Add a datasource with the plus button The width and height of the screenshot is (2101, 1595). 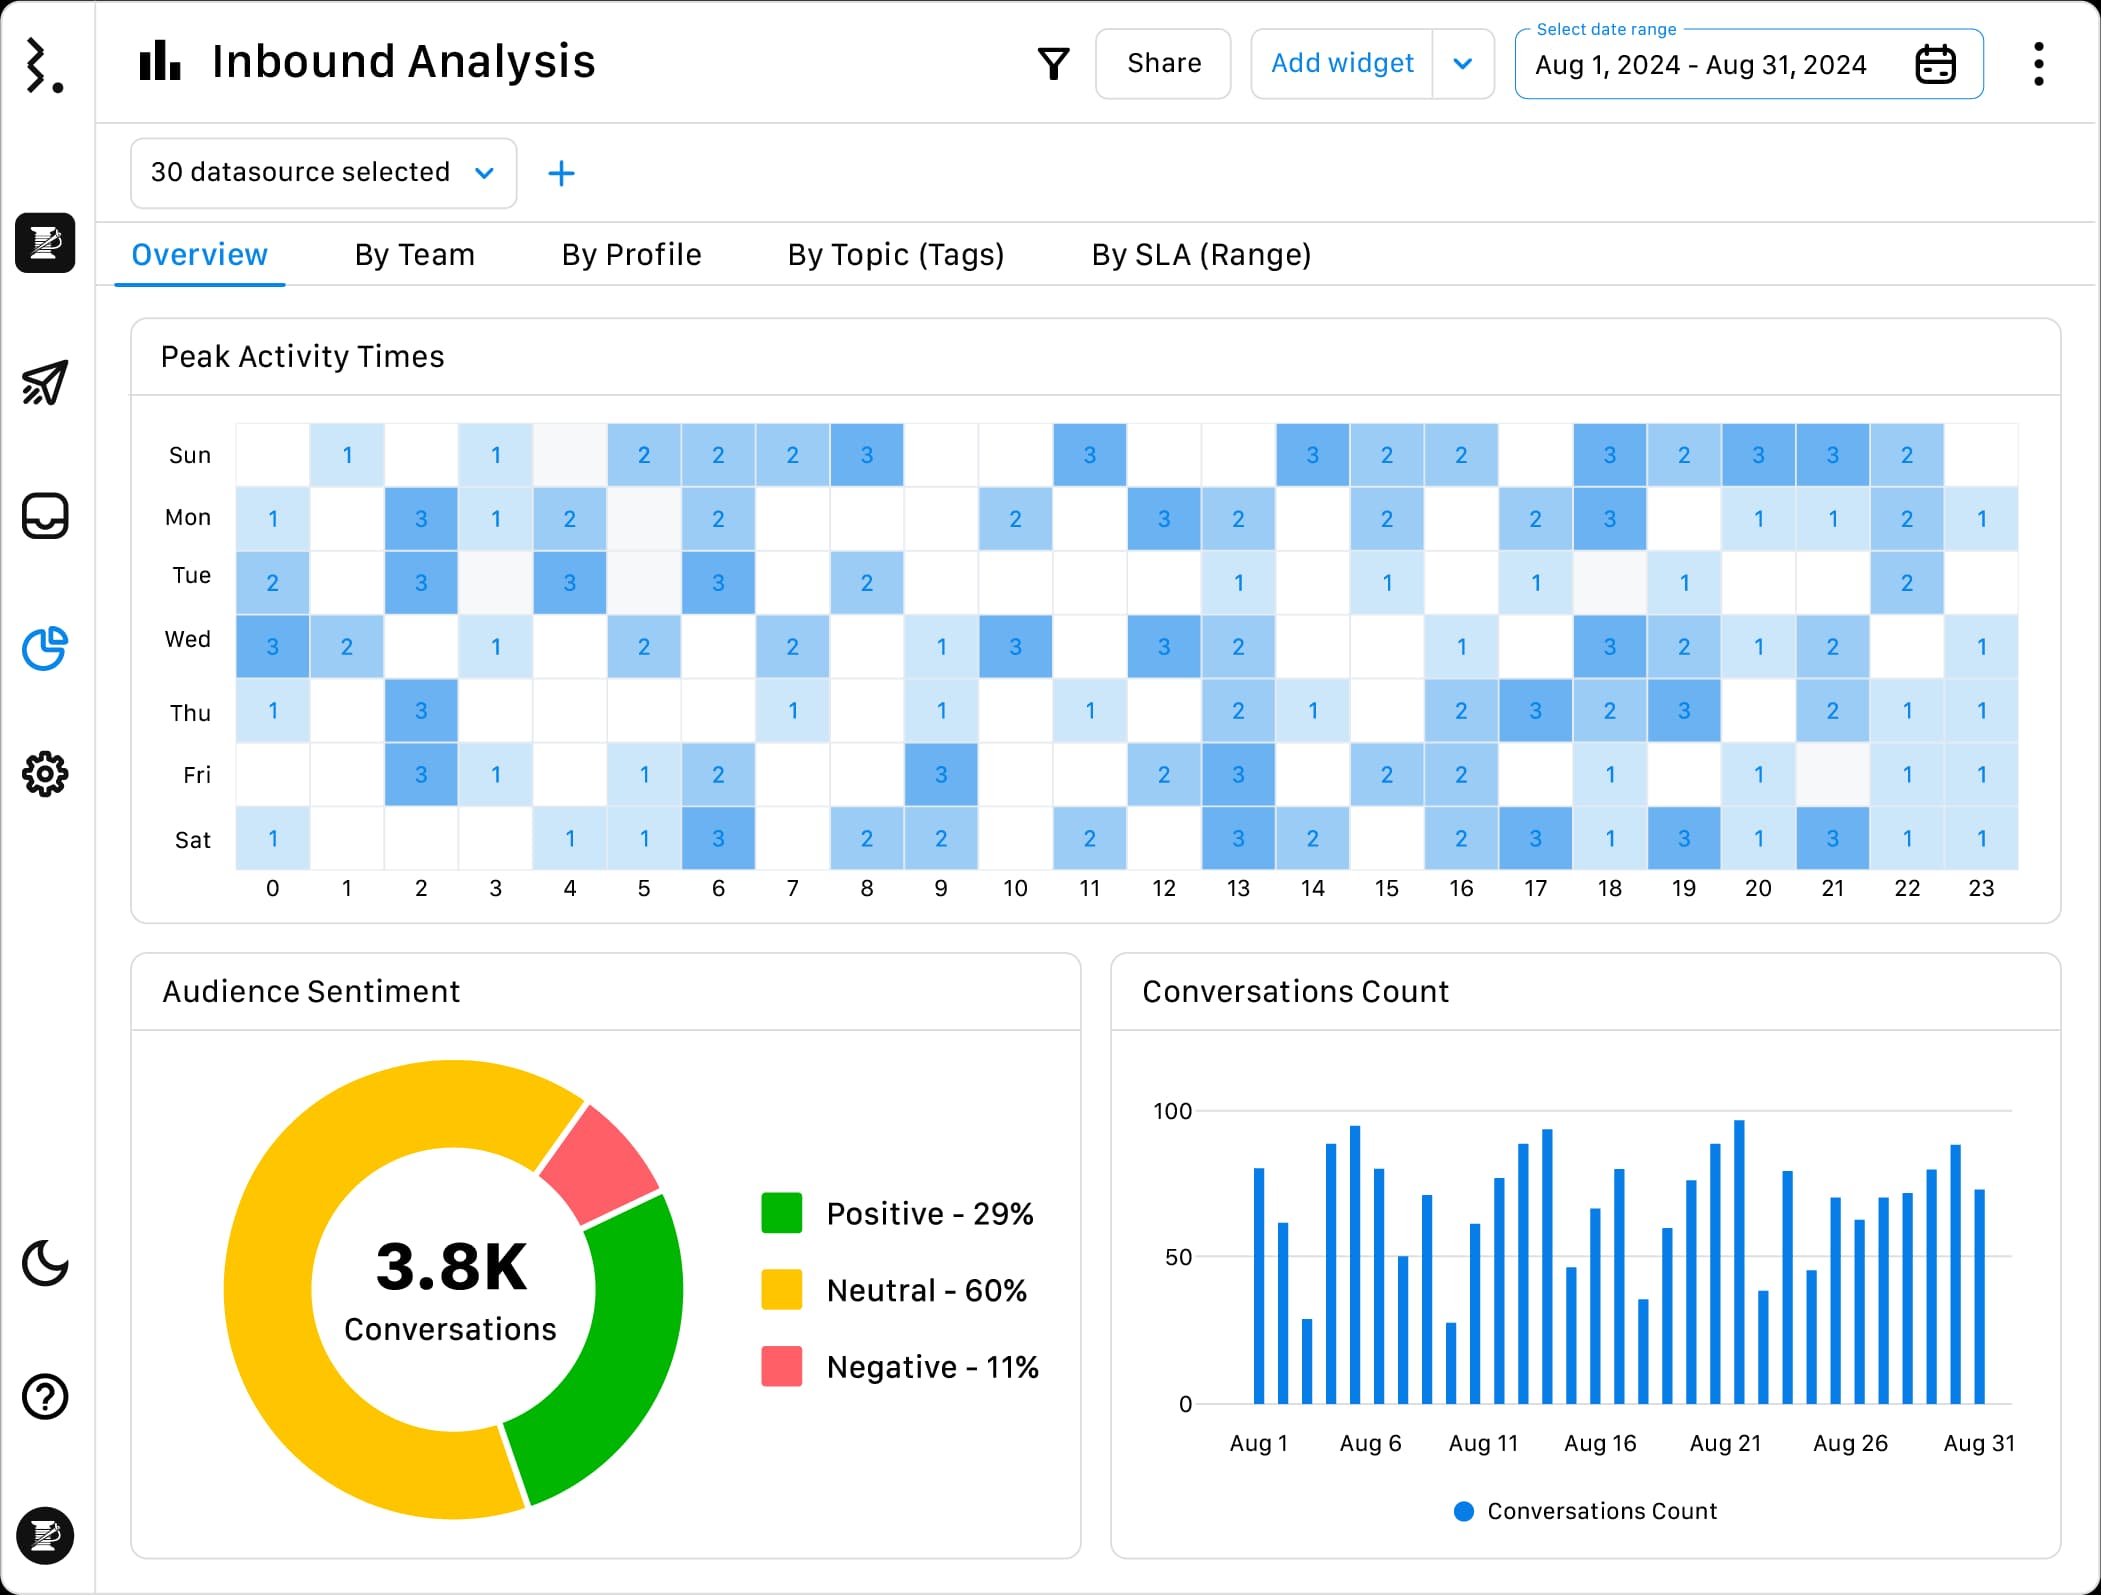click(x=562, y=172)
